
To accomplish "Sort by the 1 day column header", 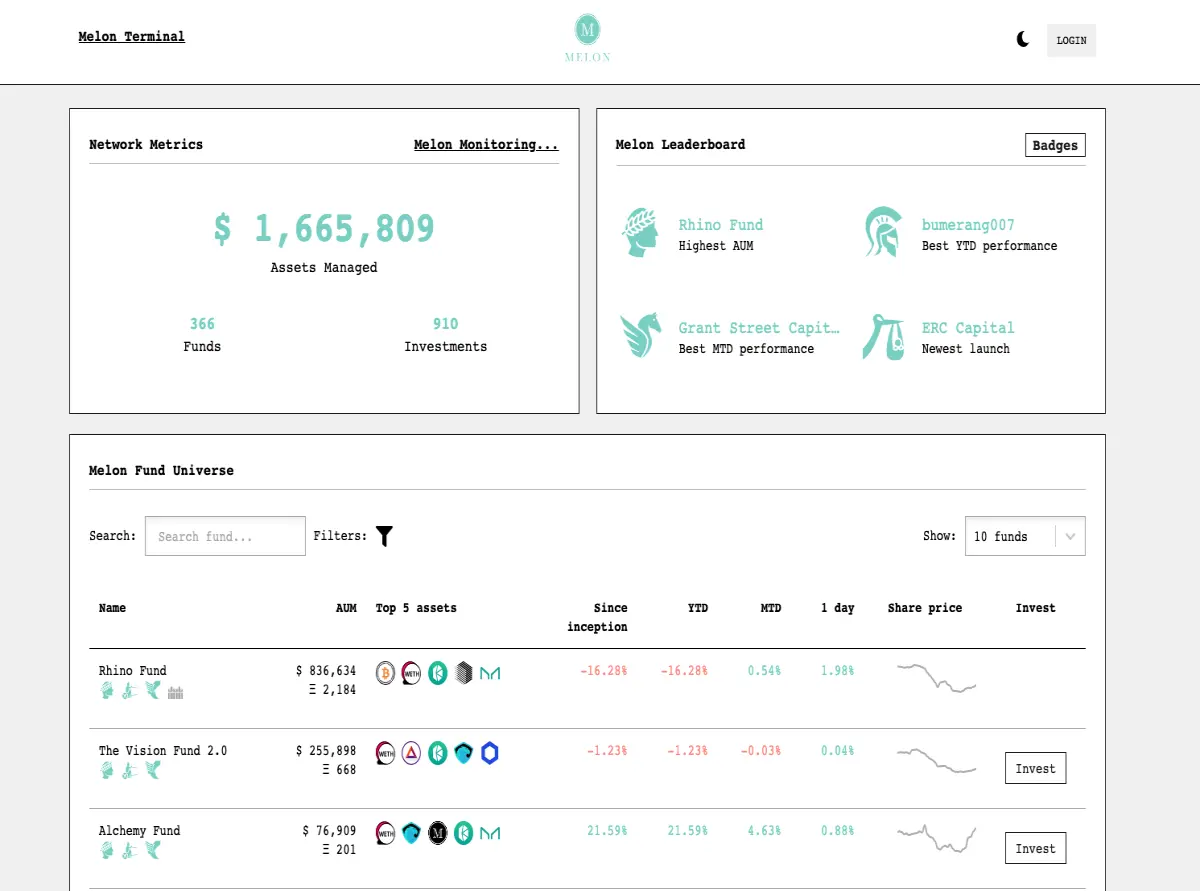I will click(x=837, y=608).
